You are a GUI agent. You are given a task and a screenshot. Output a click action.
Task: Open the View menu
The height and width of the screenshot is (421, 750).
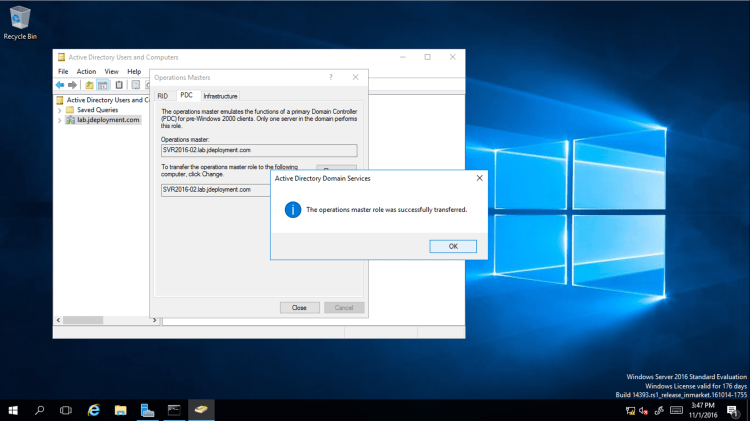point(111,72)
